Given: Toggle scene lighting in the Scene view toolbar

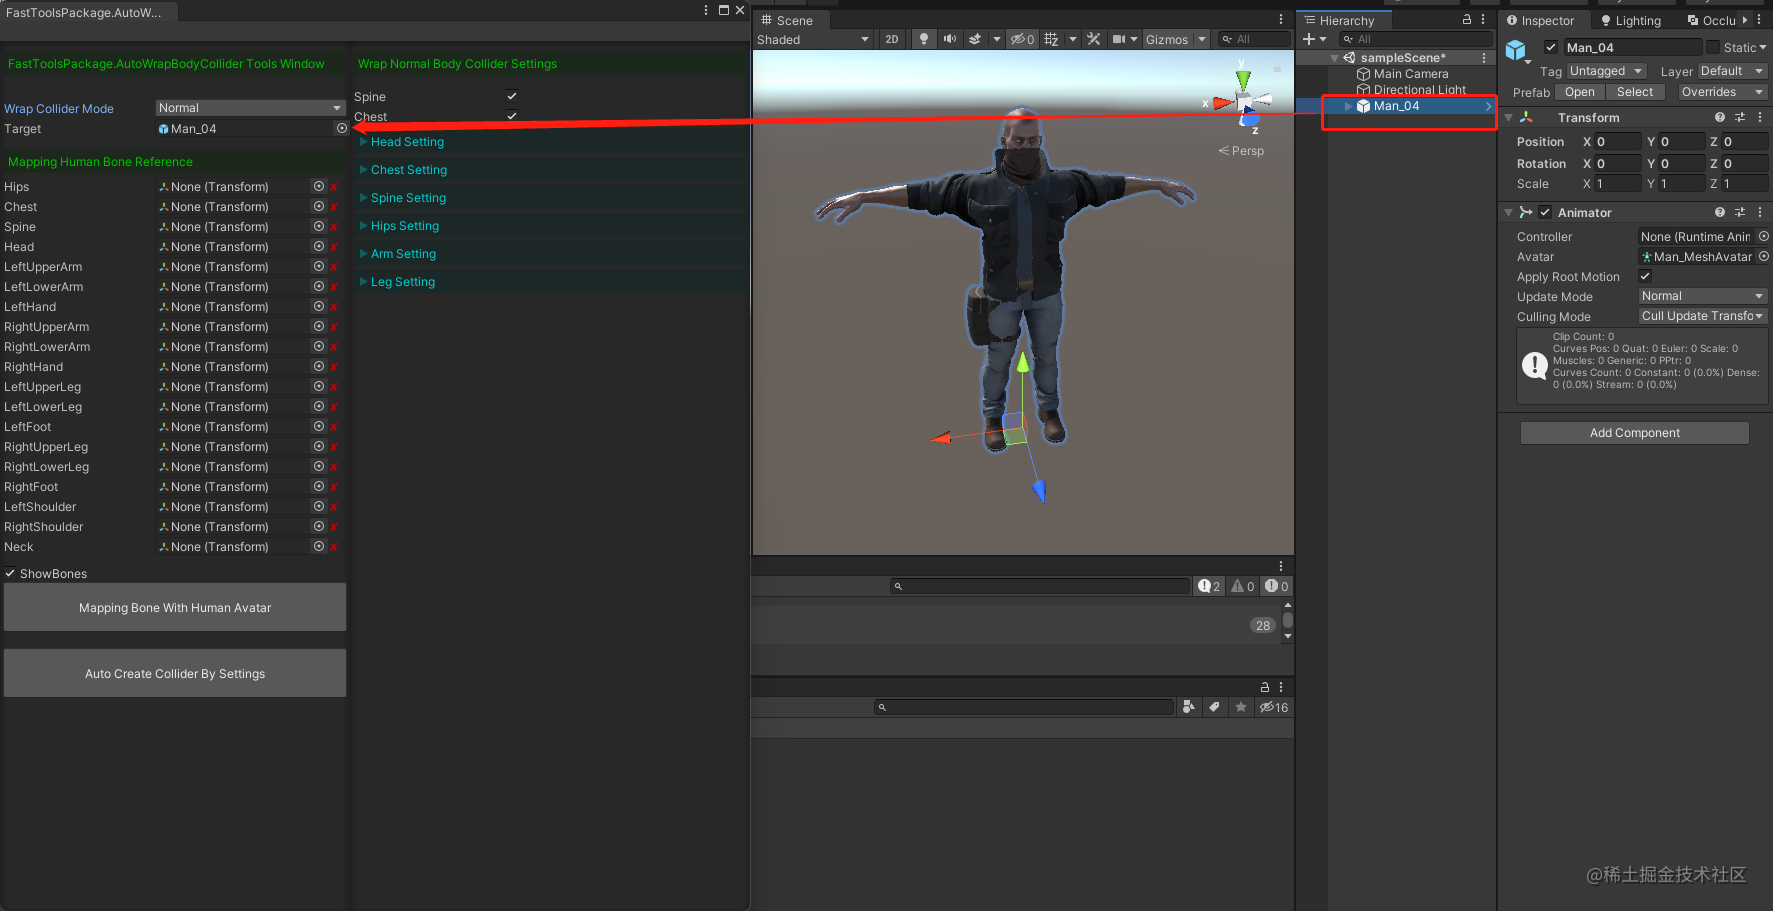Looking at the screenshot, I should click(x=923, y=39).
